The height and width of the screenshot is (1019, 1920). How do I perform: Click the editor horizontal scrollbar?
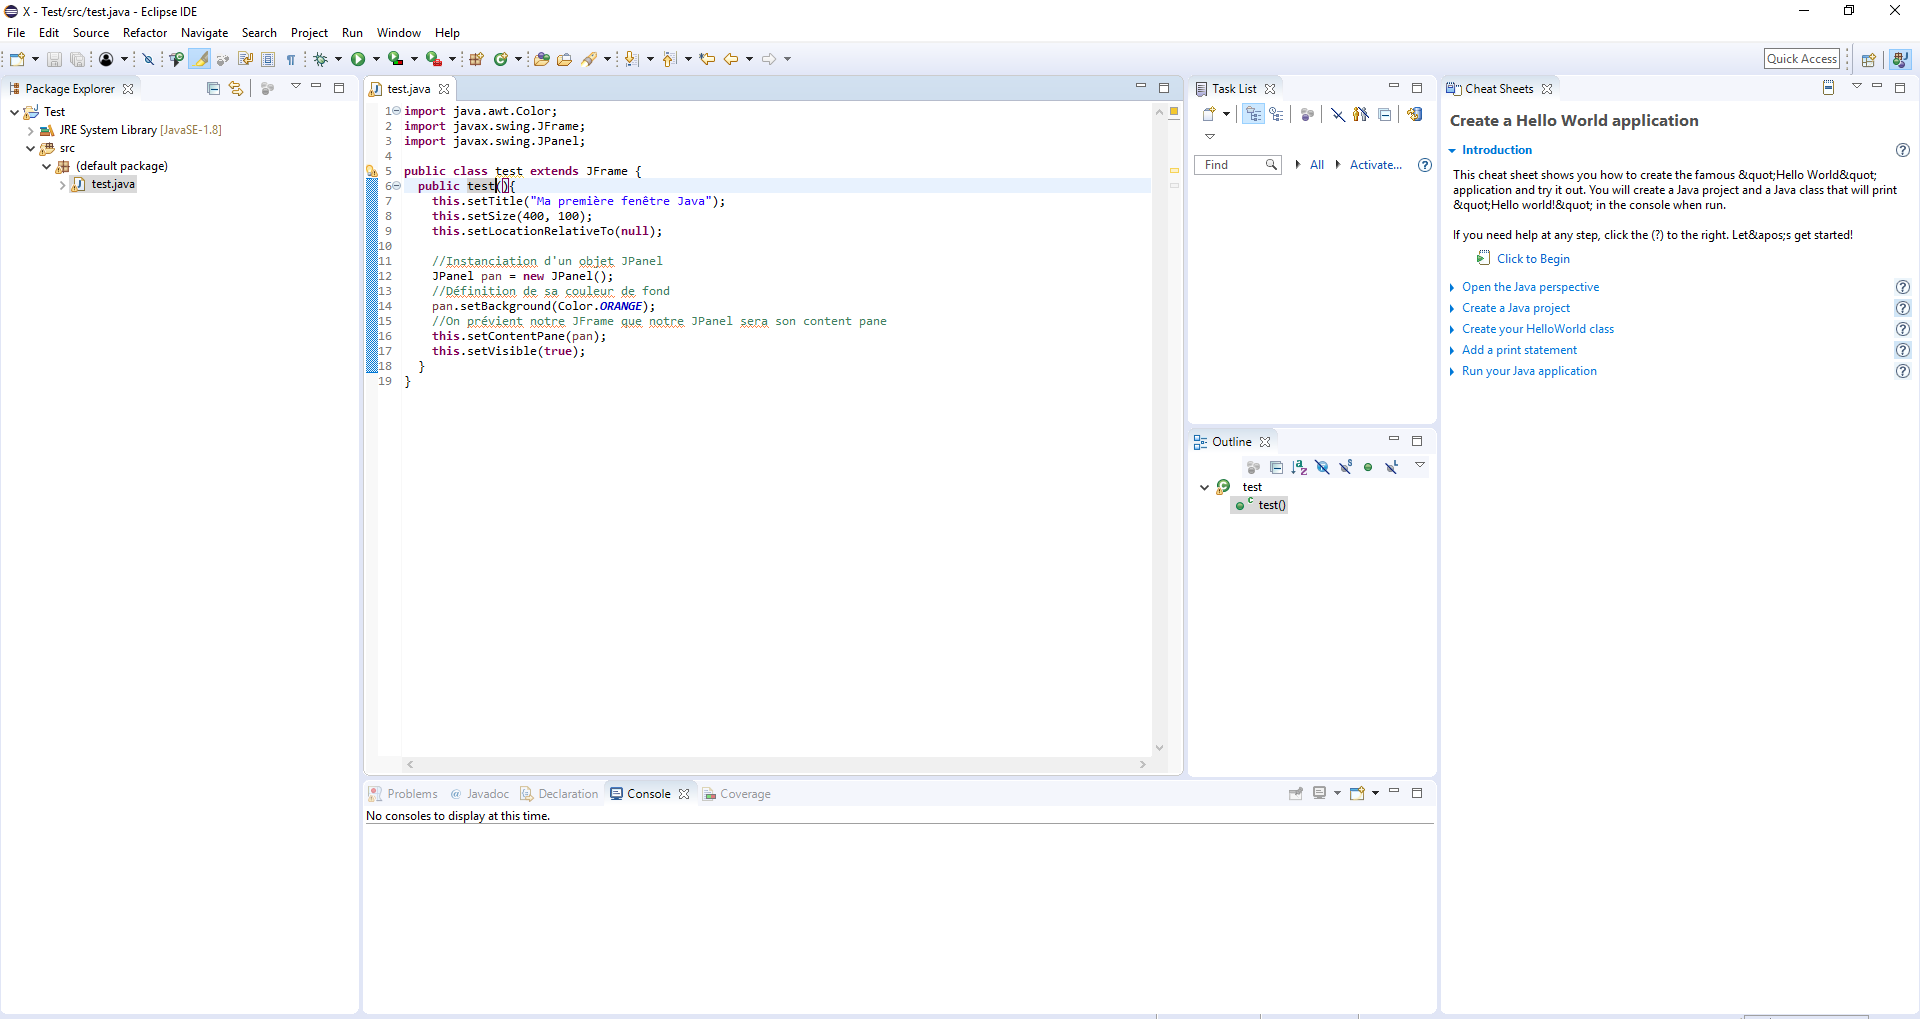[775, 764]
